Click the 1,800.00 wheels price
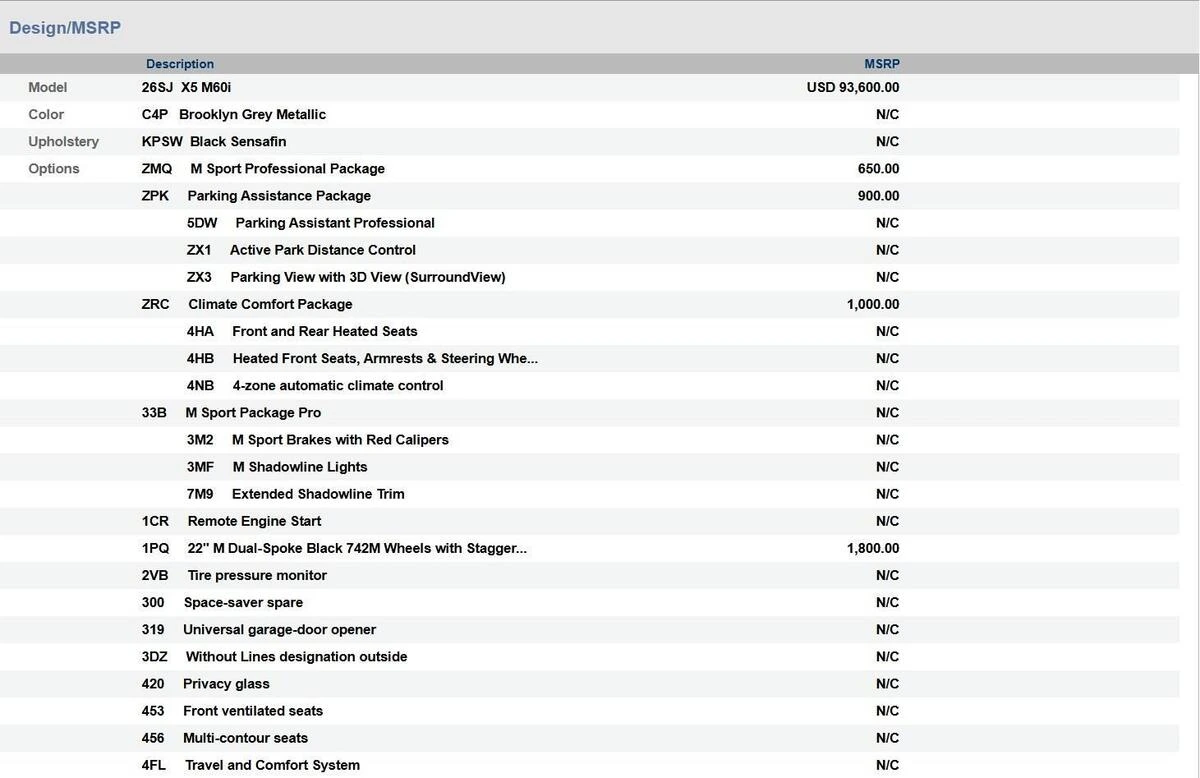This screenshot has width=1200, height=778. click(x=872, y=548)
